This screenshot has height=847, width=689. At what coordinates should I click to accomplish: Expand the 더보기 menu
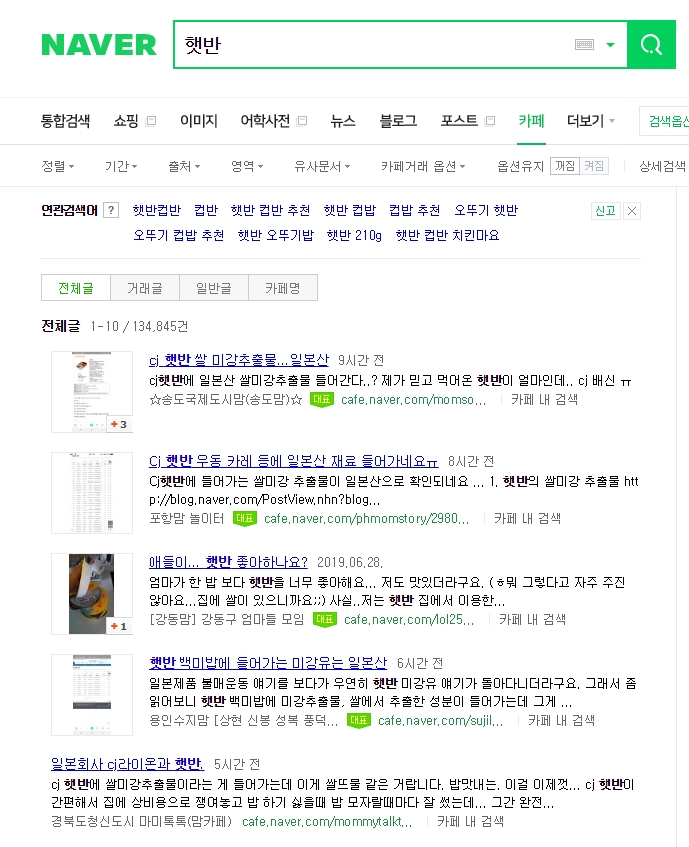pyautogui.click(x=591, y=120)
